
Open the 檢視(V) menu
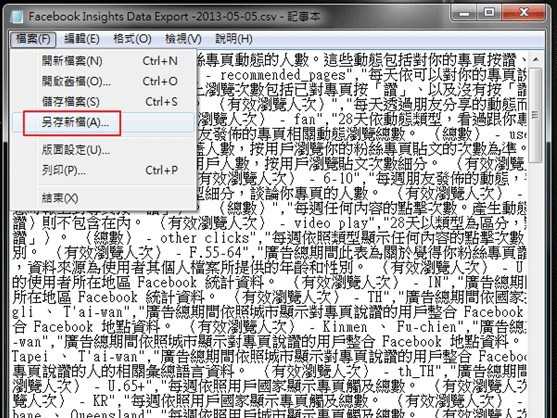(x=183, y=39)
